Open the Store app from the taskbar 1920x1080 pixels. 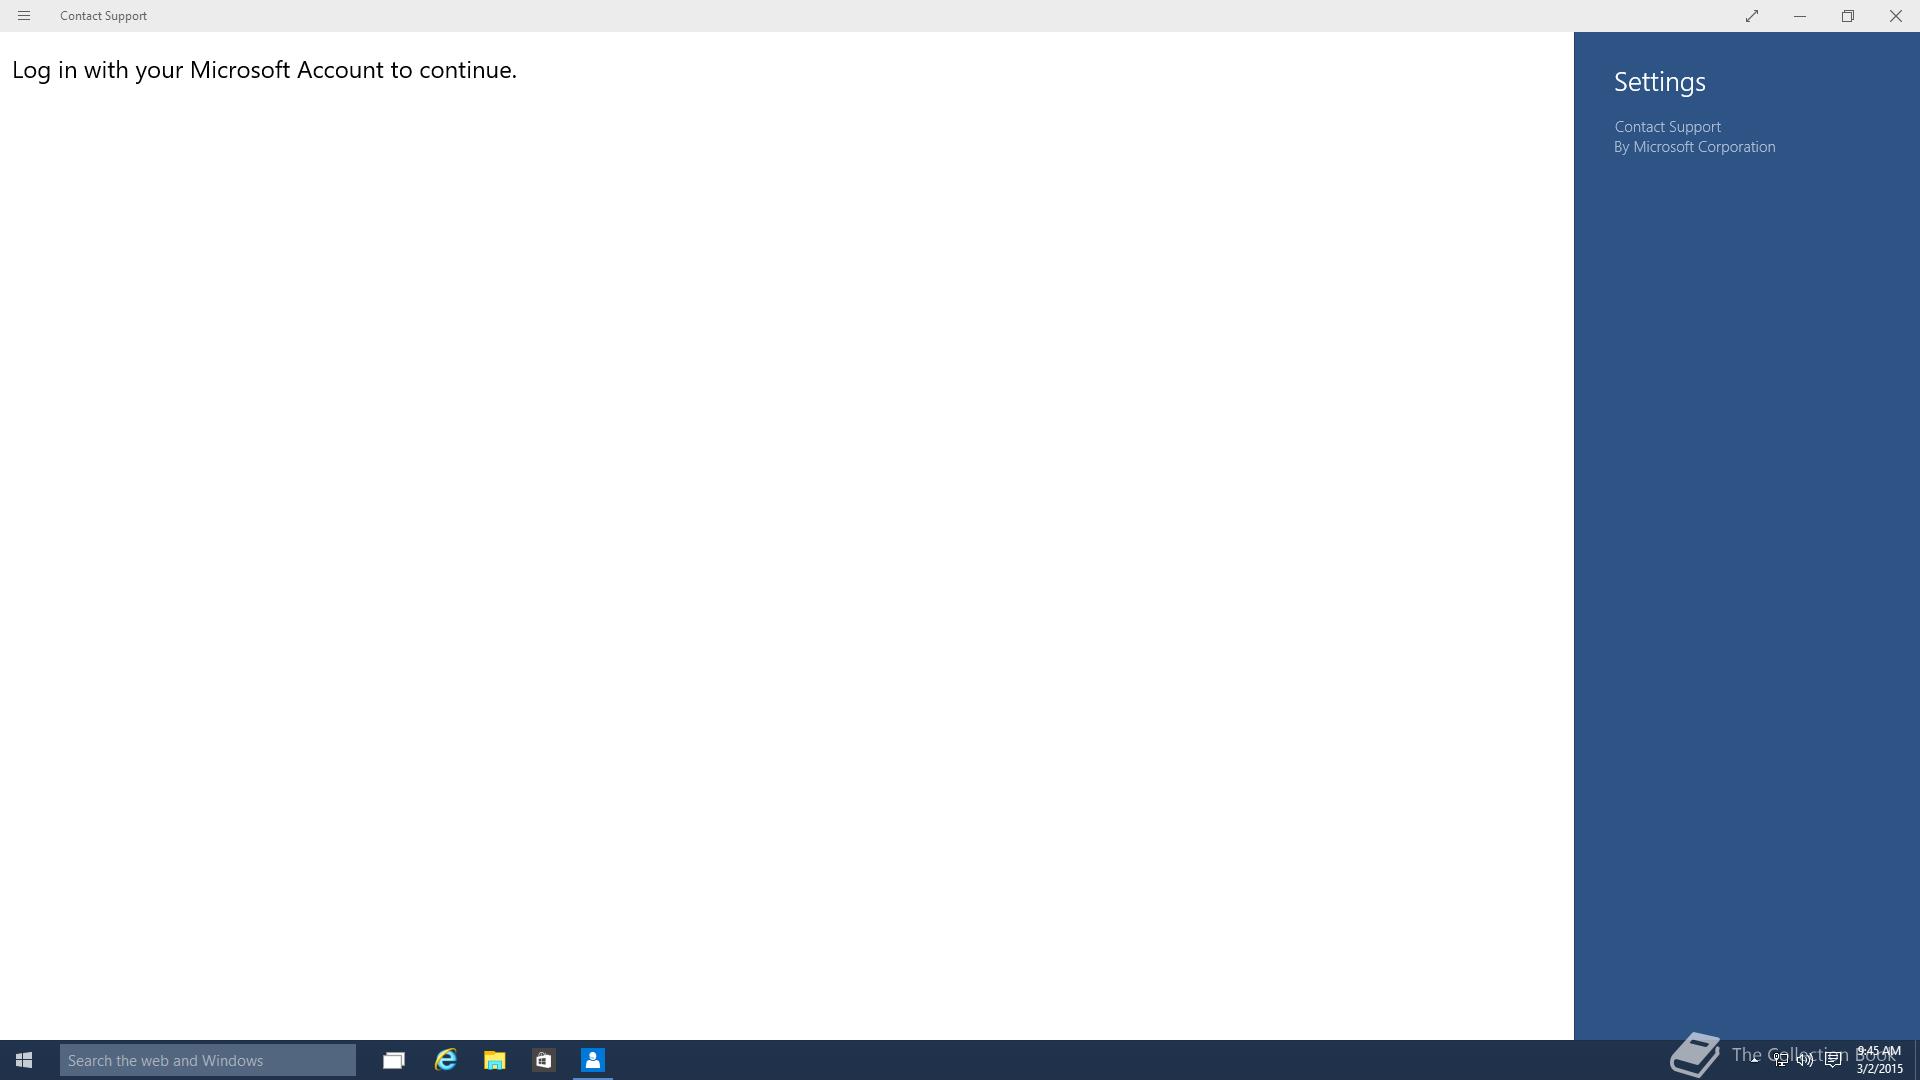point(544,1060)
